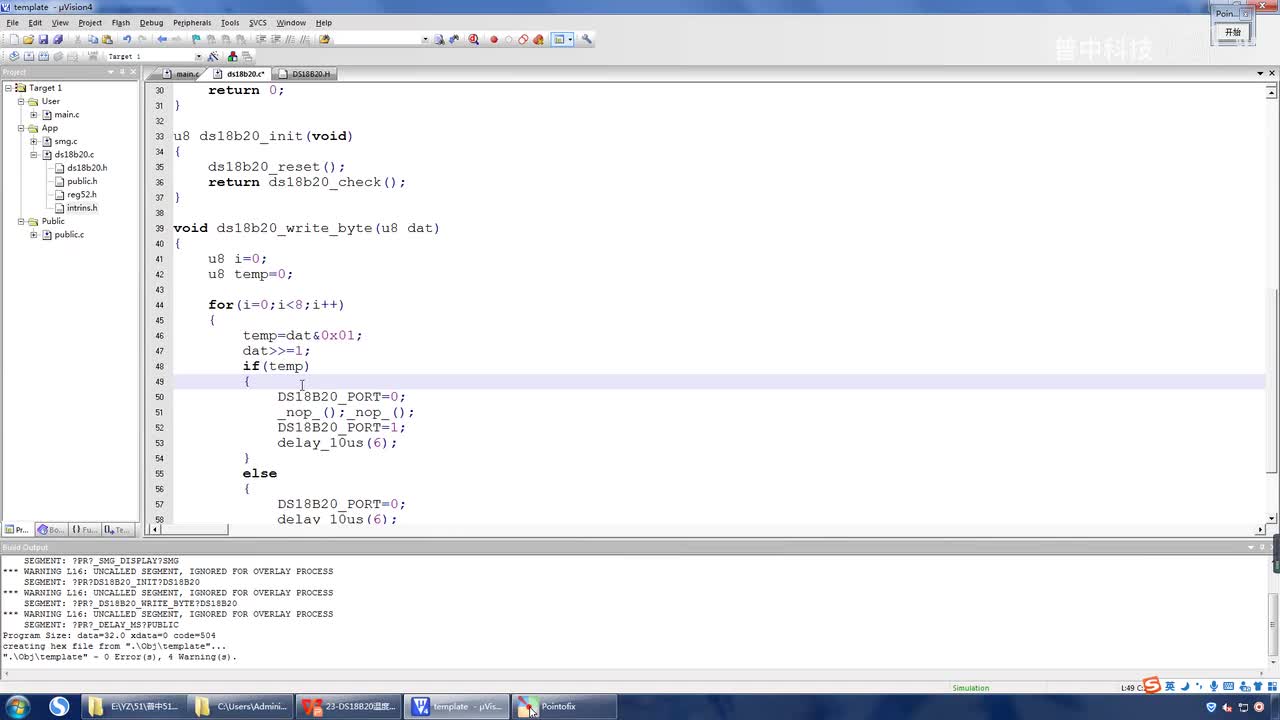This screenshot has height=720, width=1280.
Task: Expand the main.c tree node
Action: click(34, 115)
